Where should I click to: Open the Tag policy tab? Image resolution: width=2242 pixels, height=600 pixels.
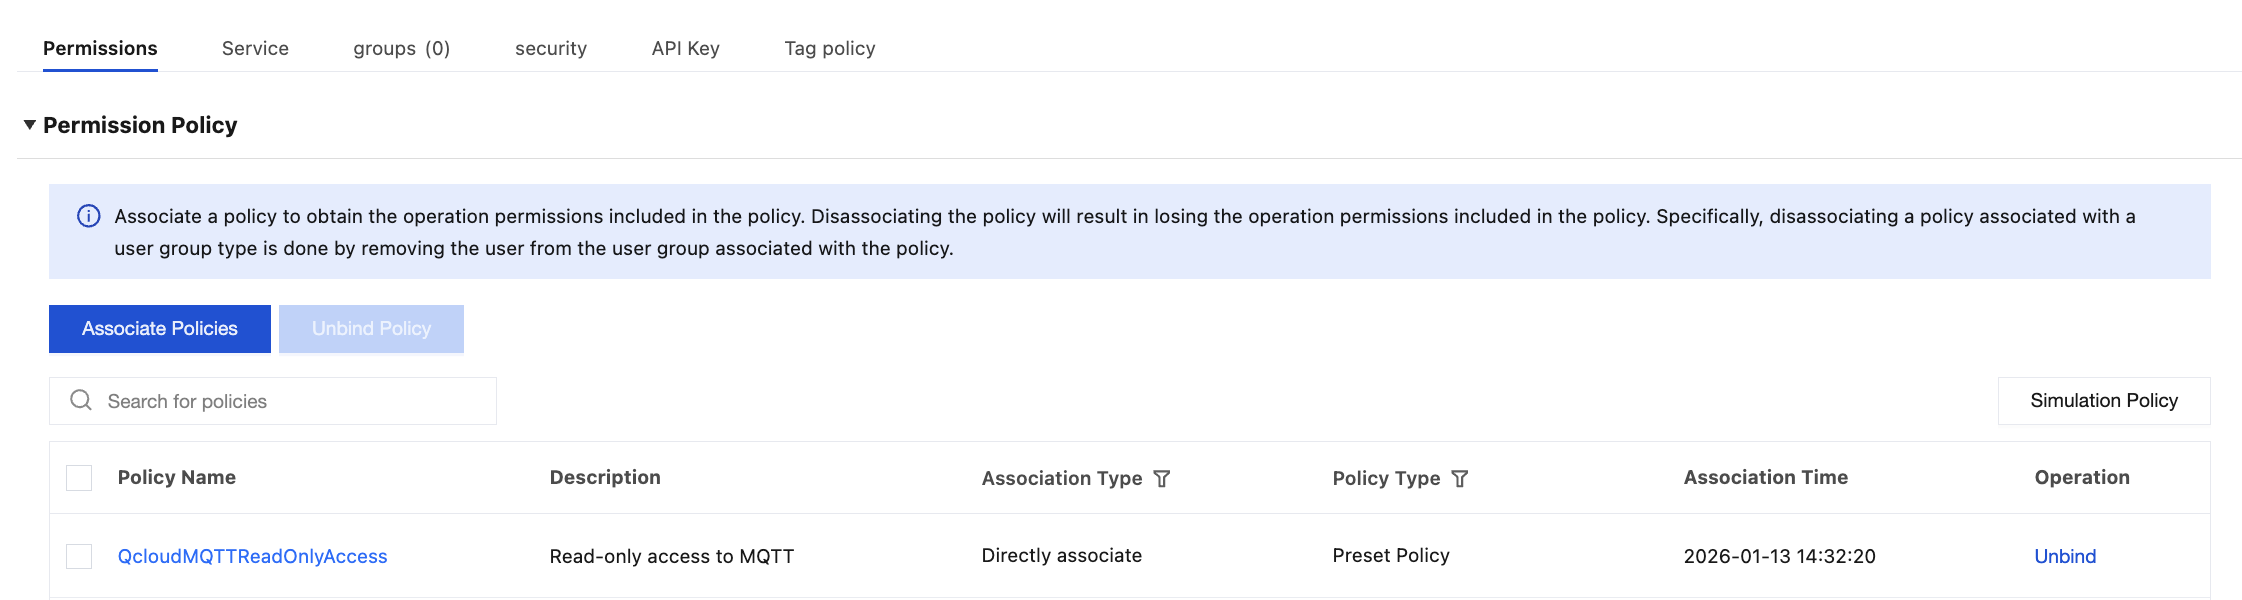[x=829, y=48]
